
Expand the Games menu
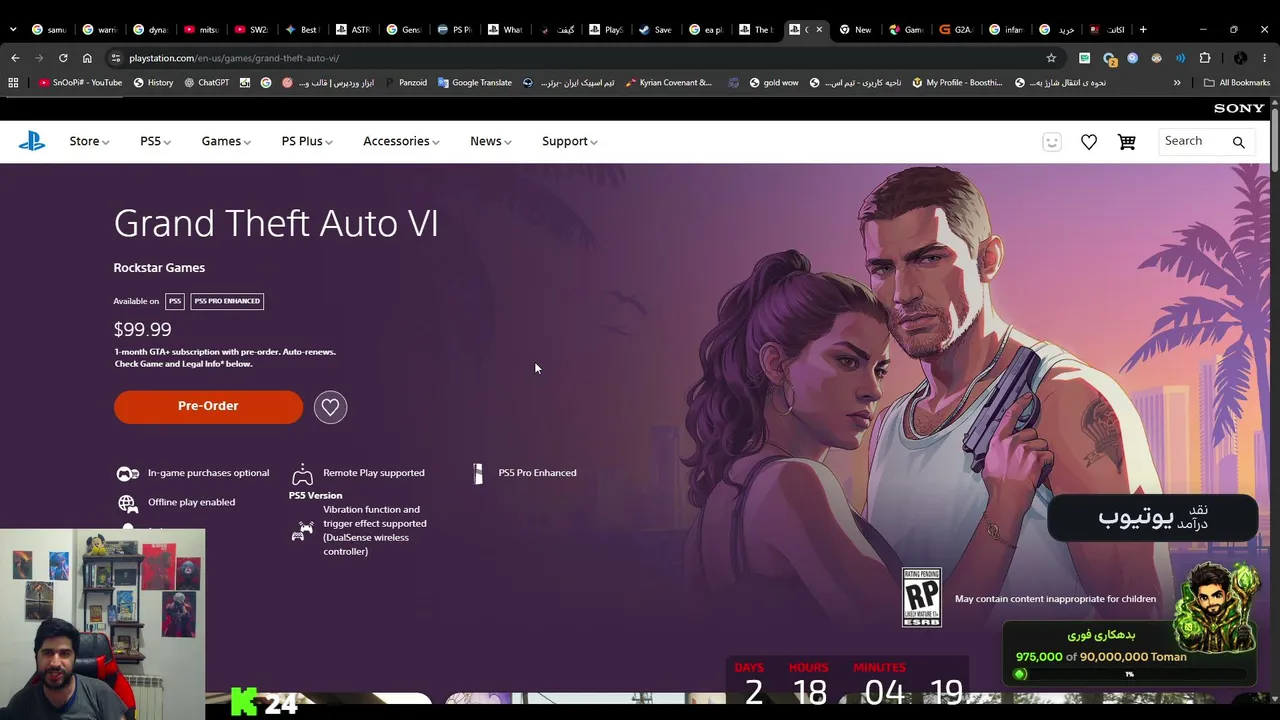point(226,142)
